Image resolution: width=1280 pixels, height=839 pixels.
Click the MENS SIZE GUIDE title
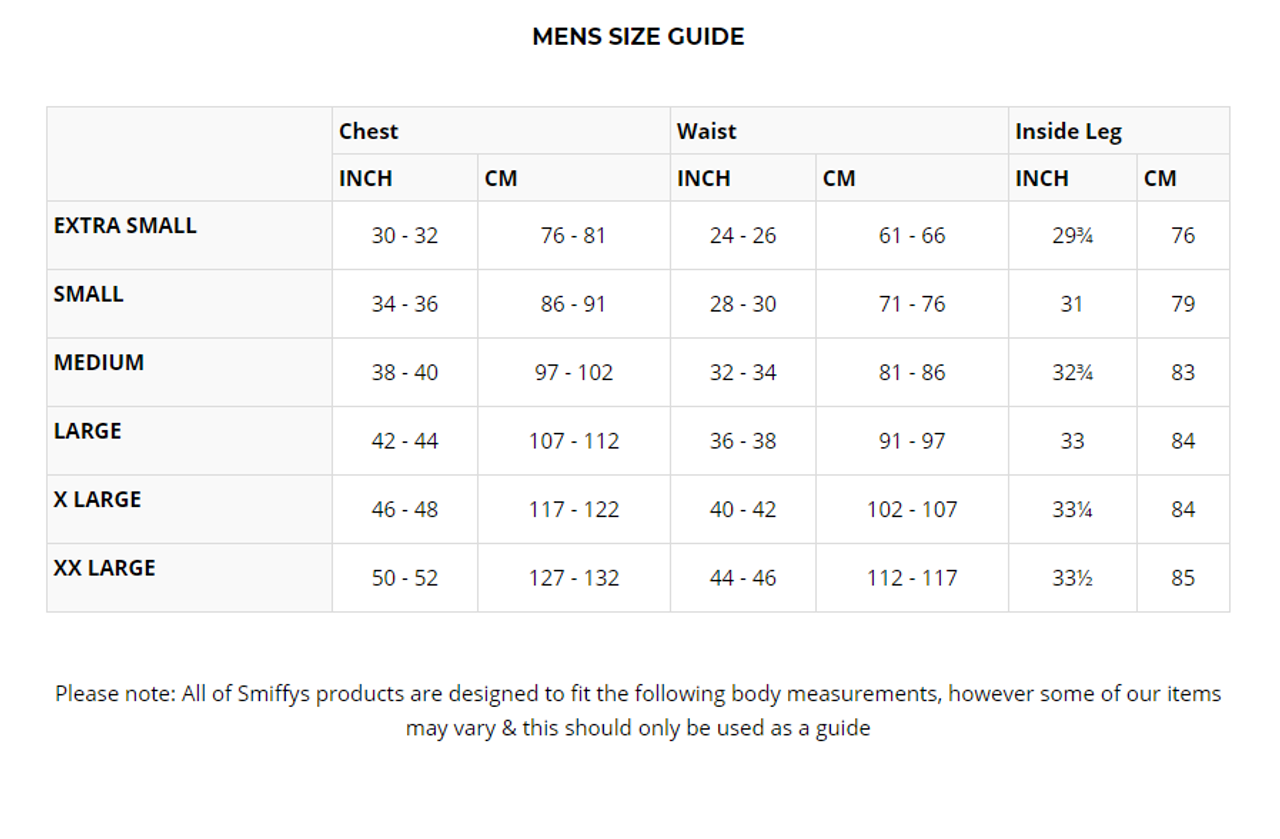point(638,37)
